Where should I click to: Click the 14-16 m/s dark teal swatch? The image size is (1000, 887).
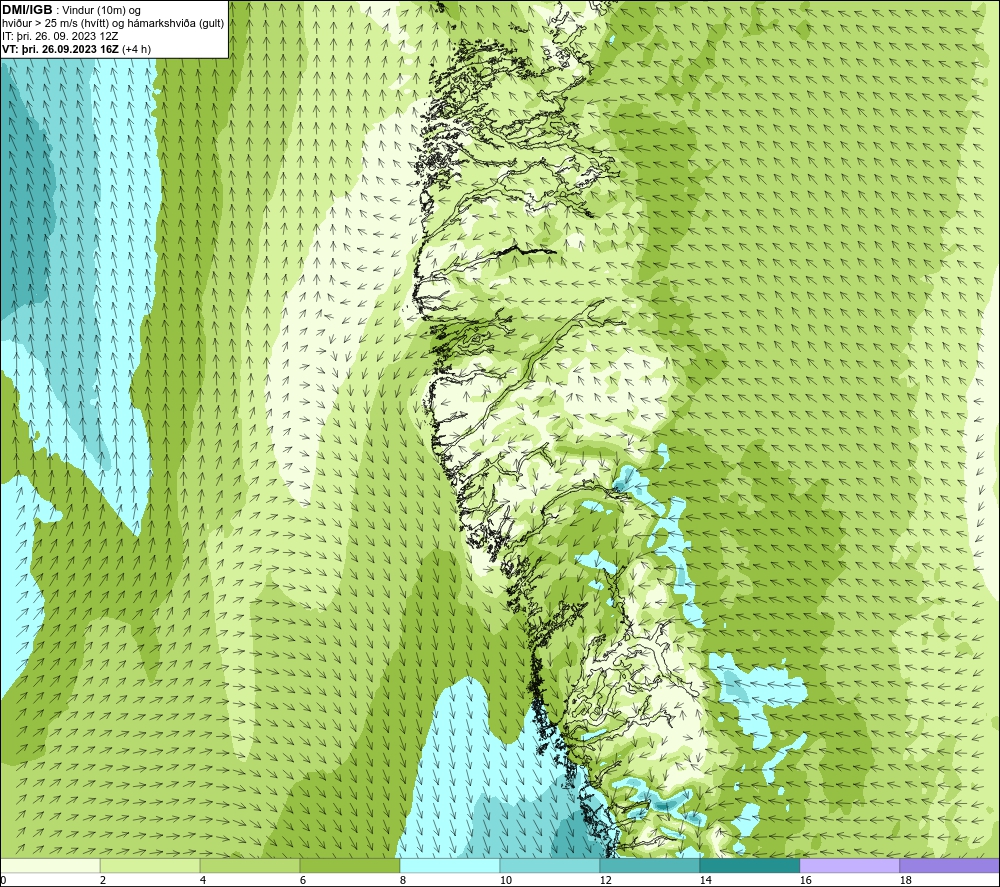click(749, 865)
